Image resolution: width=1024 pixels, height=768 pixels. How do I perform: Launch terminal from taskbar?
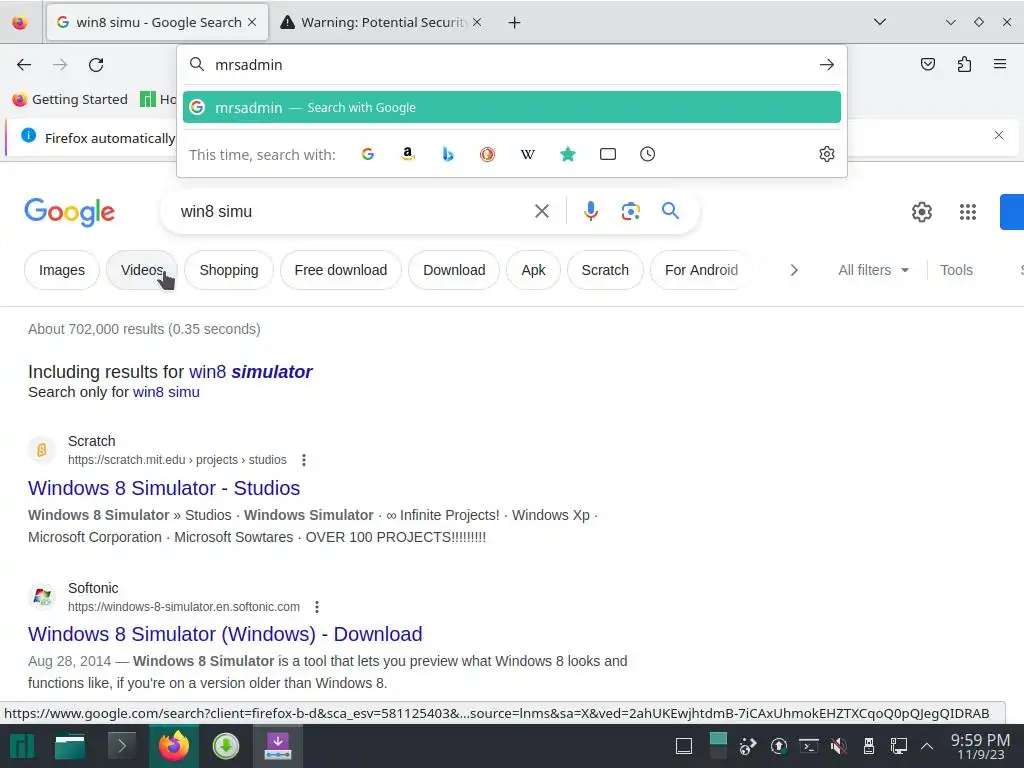coord(121,746)
